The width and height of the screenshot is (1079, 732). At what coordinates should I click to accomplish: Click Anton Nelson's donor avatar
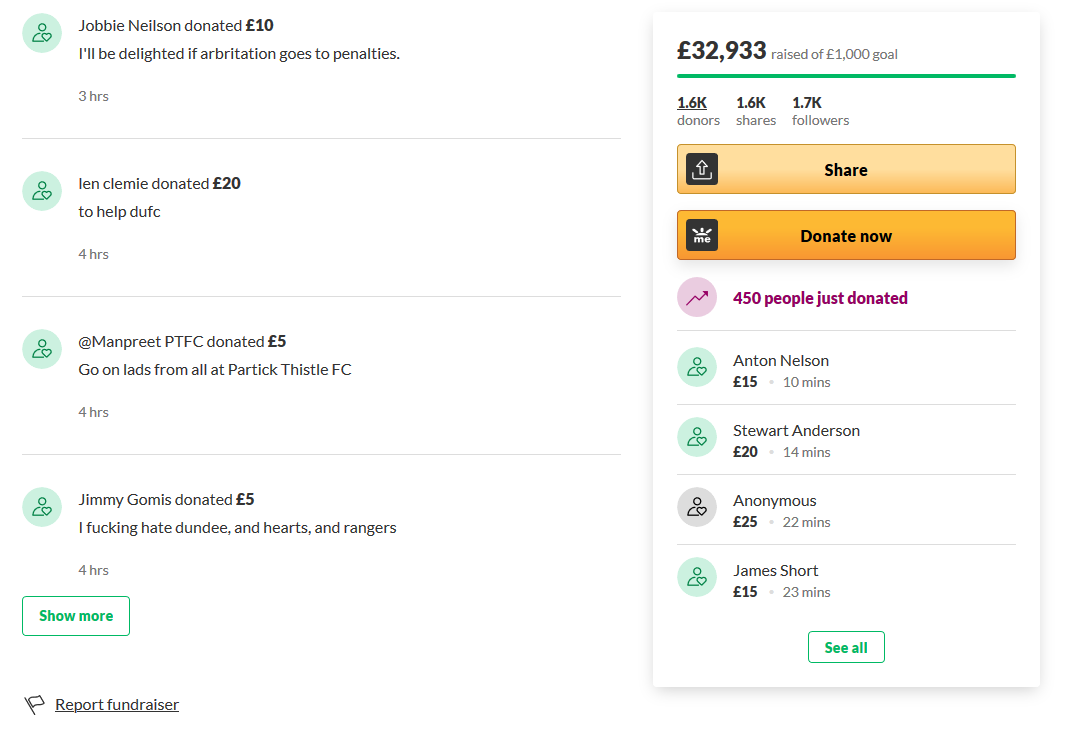[x=697, y=367]
